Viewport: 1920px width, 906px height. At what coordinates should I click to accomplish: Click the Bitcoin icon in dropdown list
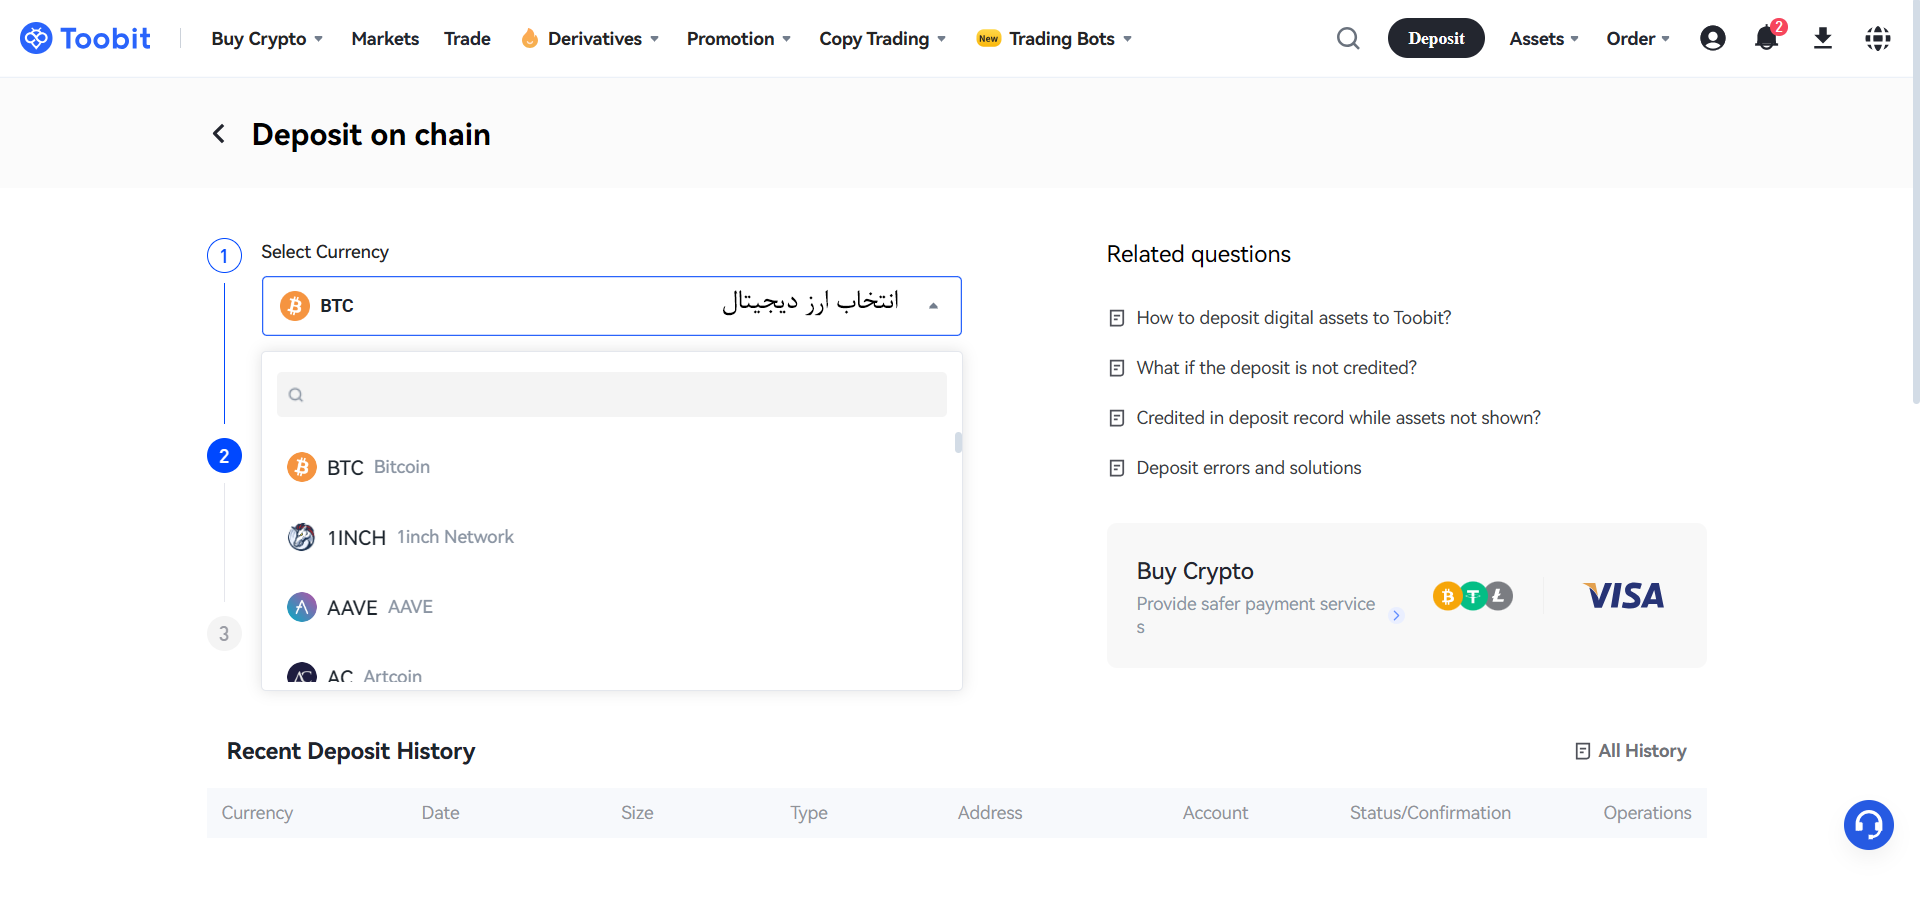click(x=302, y=467)
